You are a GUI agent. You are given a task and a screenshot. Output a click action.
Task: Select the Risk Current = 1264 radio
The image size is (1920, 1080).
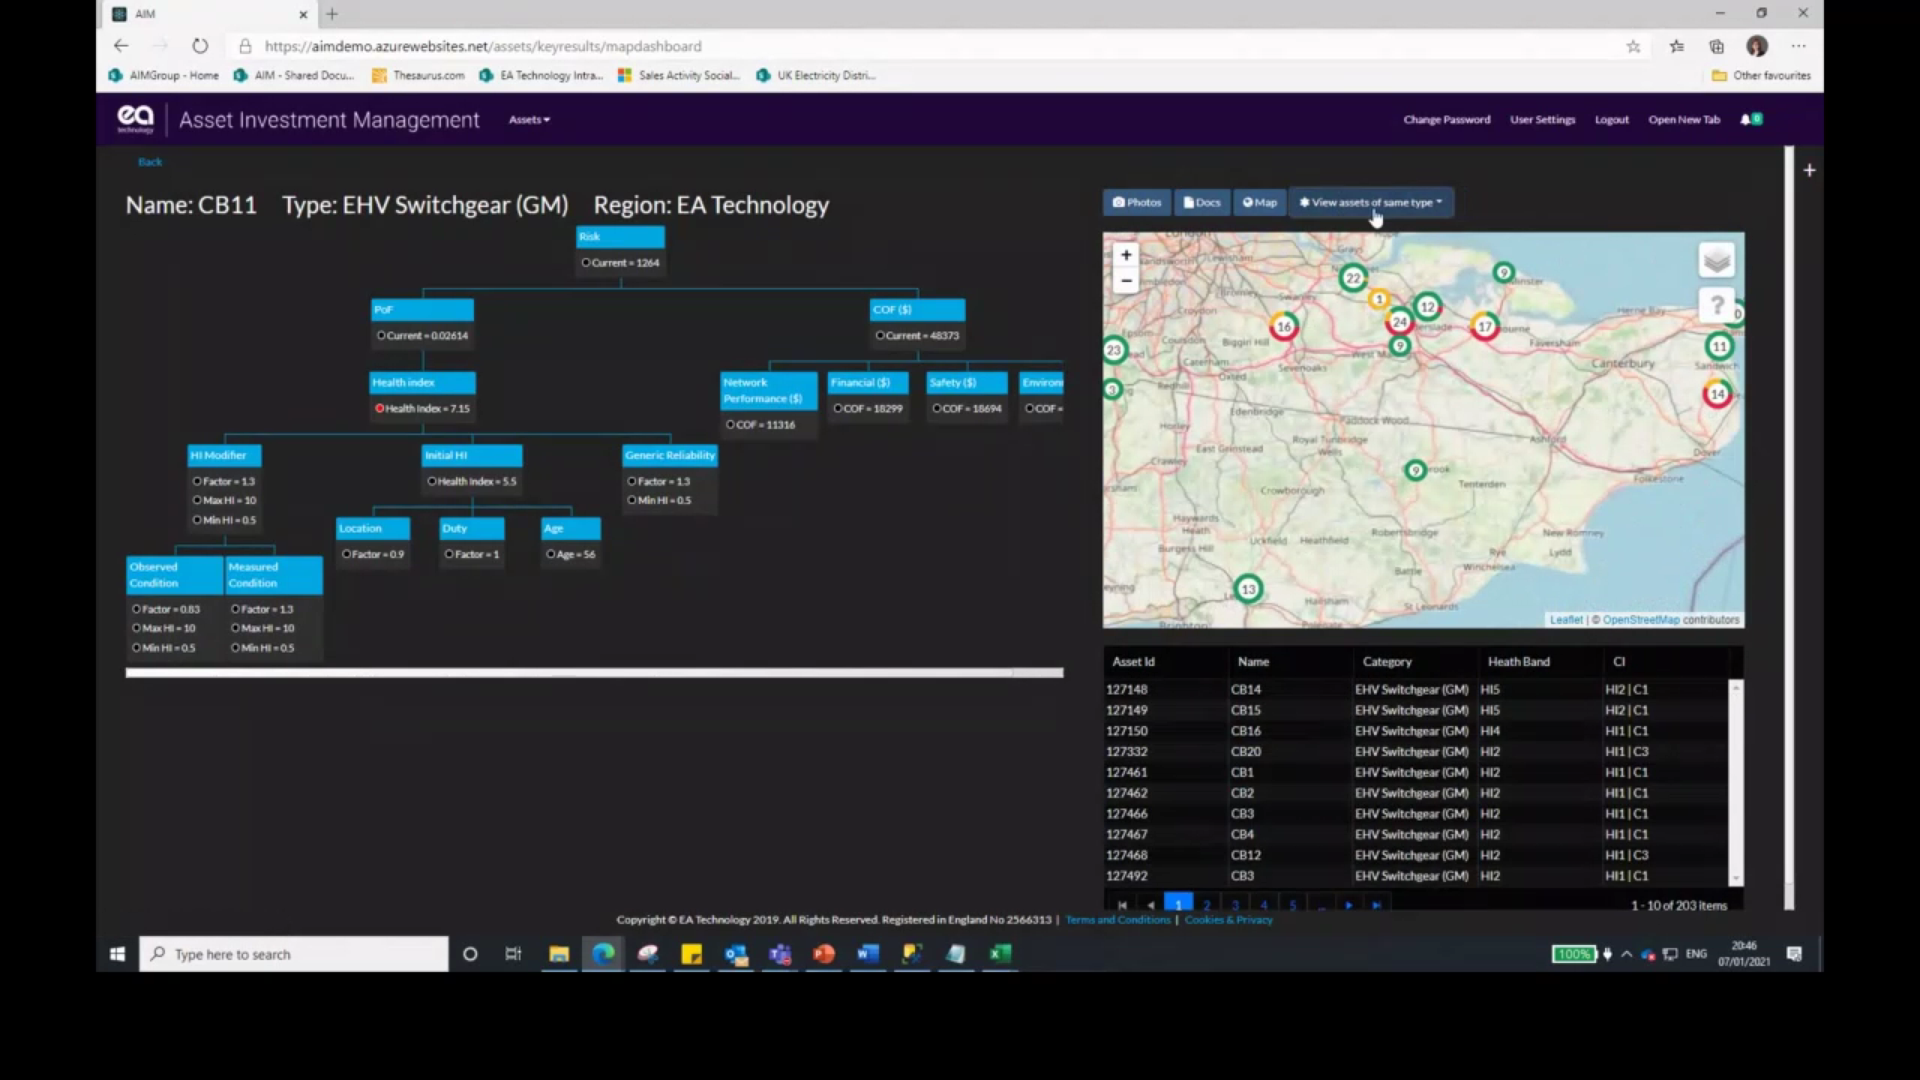pos(586,263)
